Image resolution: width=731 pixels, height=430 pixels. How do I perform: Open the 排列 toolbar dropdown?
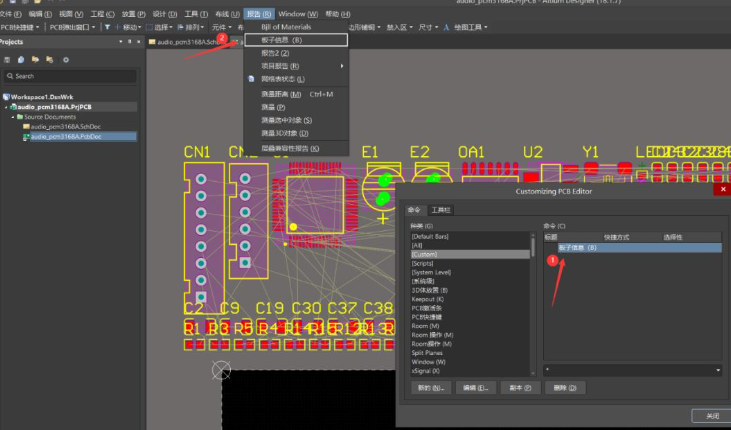tap(191, 28)
